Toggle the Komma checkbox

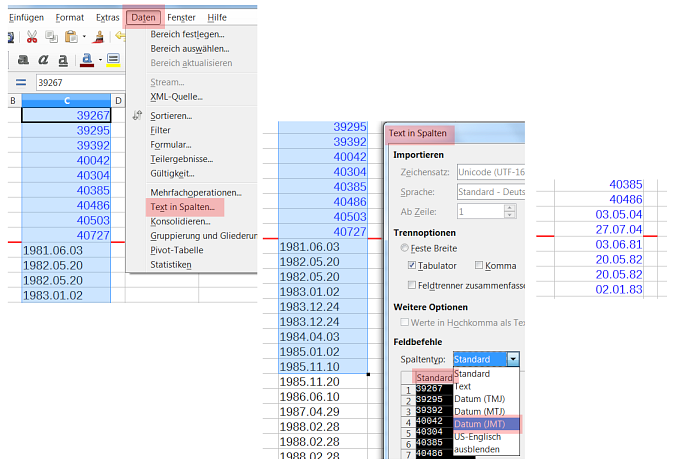point(479,265)
